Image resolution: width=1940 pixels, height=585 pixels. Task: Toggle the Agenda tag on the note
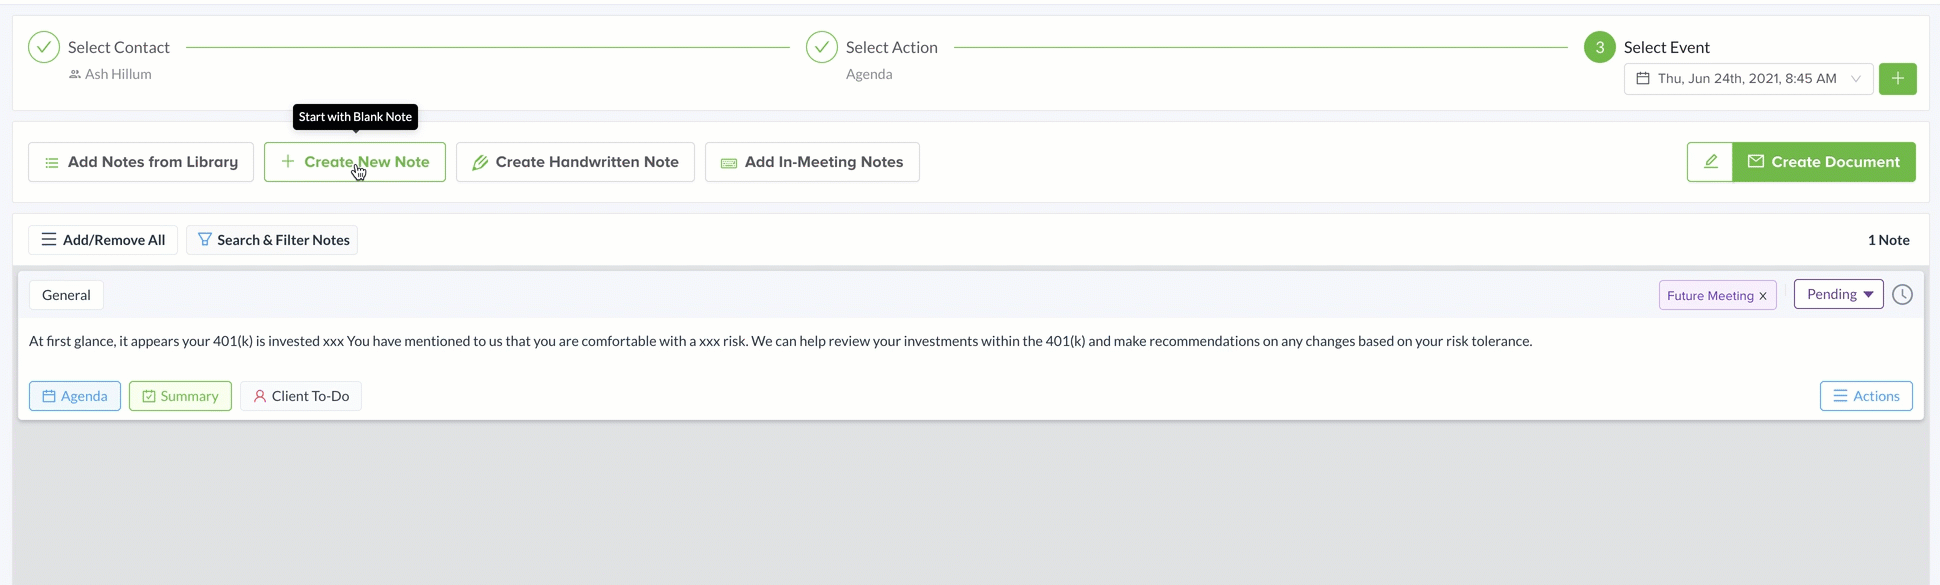pyautogui.click(x=75, y=396)
